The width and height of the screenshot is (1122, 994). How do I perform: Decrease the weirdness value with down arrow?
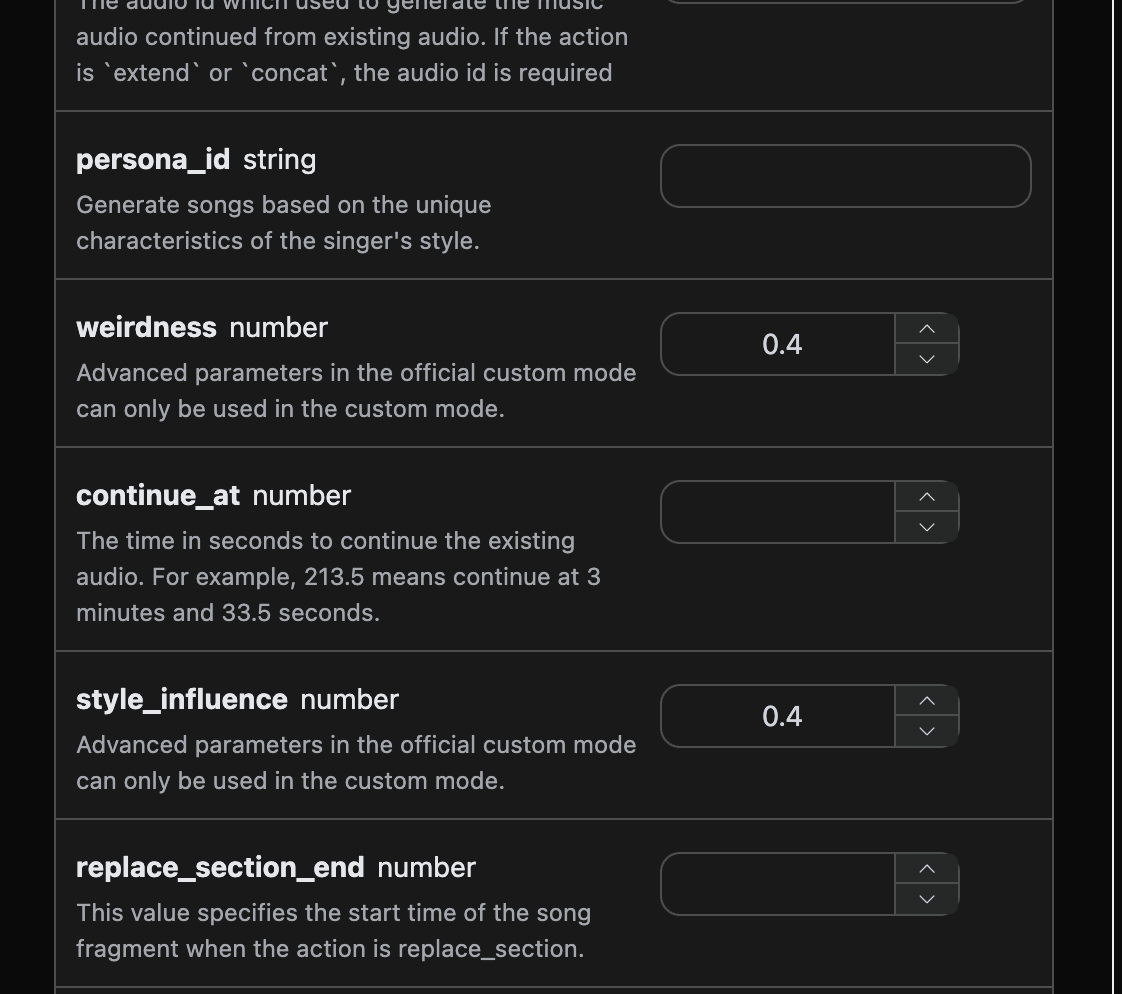(x=927, y=359)
